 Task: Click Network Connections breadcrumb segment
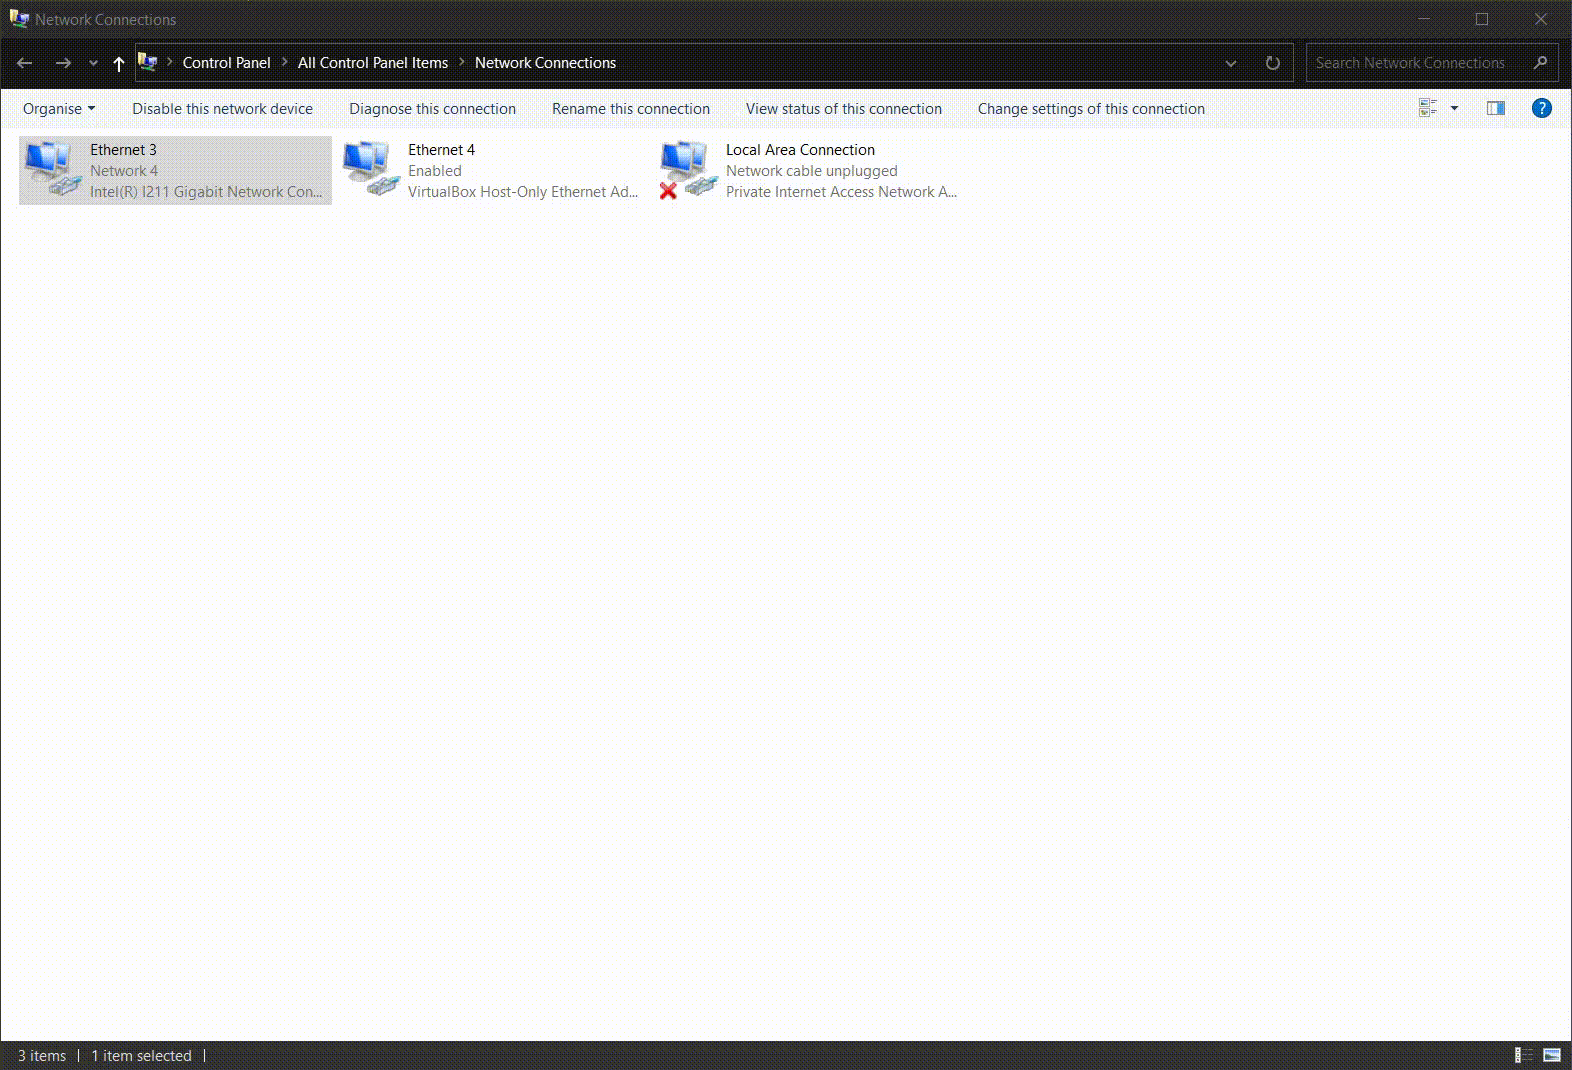(545, 63)
